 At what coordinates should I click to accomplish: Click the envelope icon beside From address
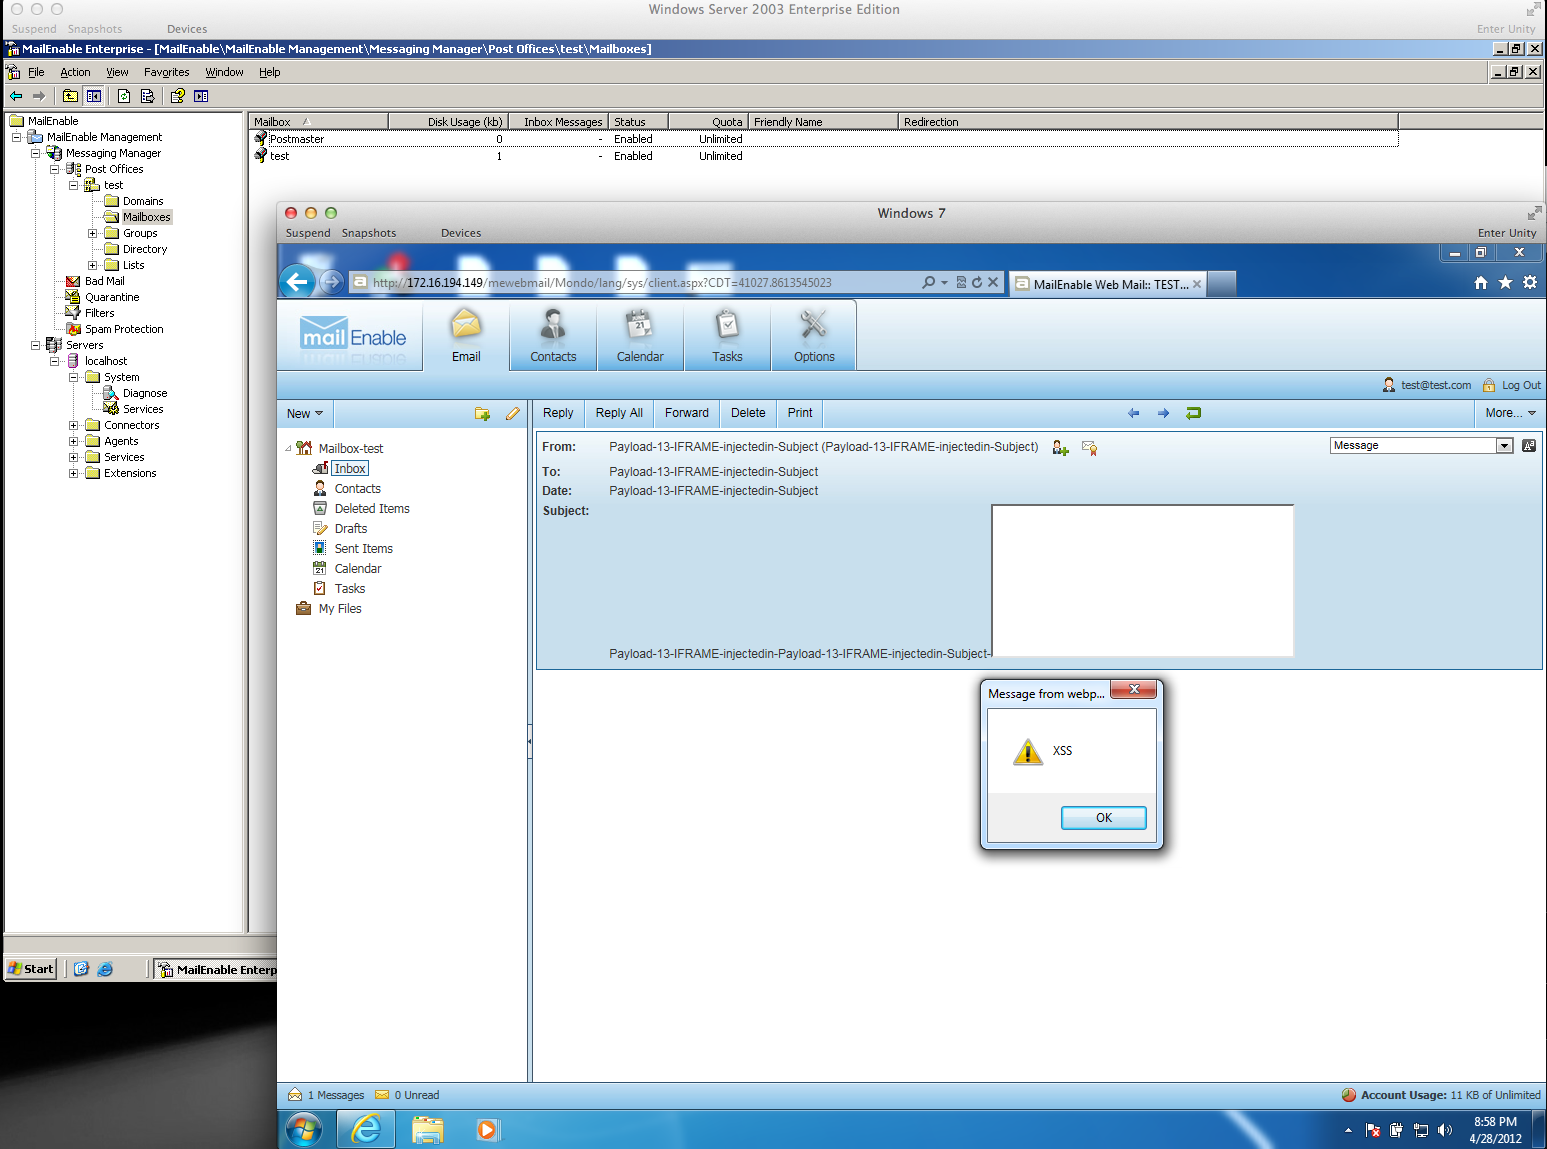point(1090,448)
